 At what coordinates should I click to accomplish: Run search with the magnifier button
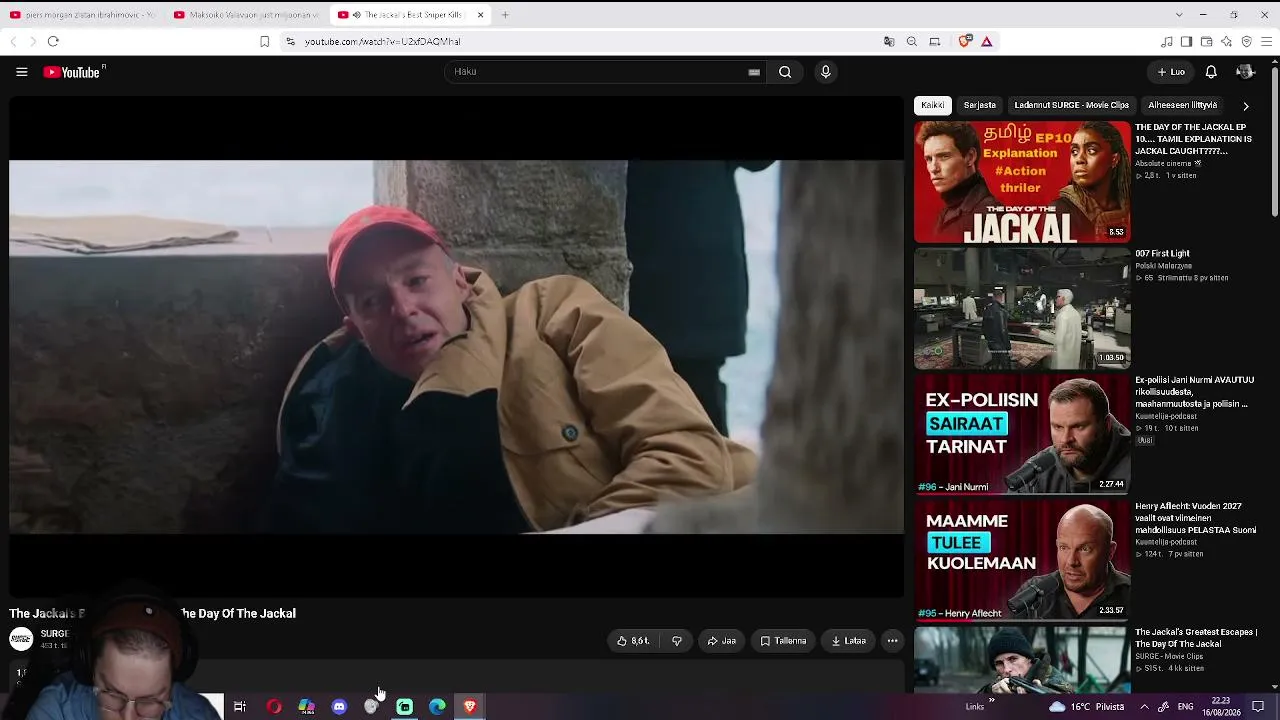click(785, 72)
